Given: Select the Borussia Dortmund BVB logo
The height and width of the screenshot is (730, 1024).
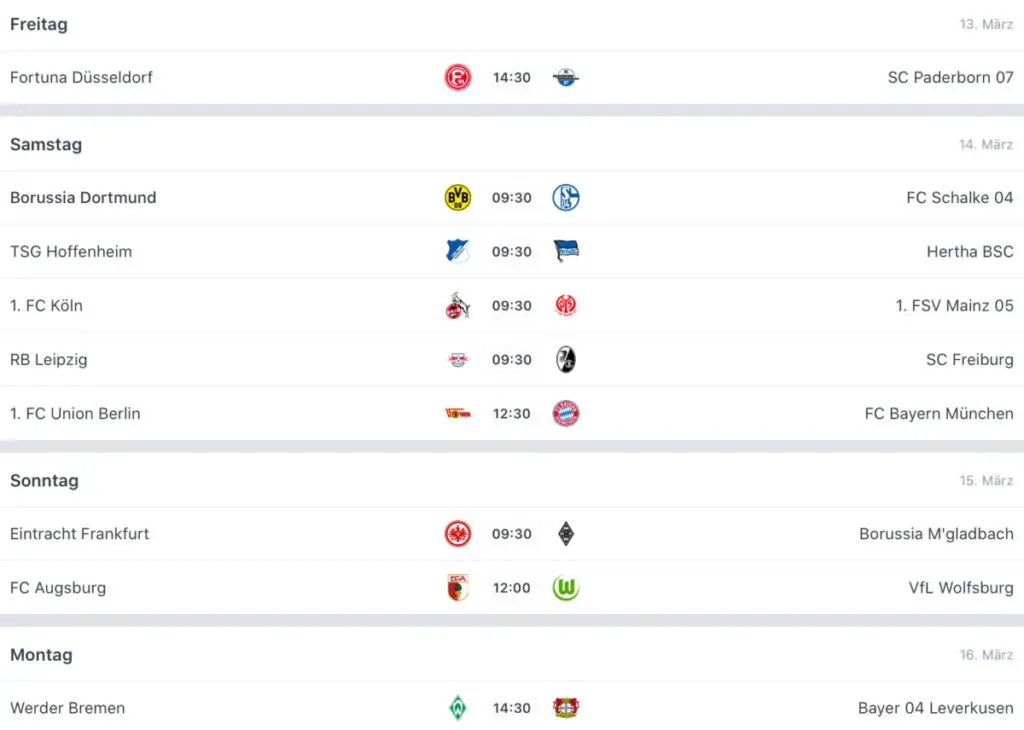Looking at the screenshot, I should (458, 198).
